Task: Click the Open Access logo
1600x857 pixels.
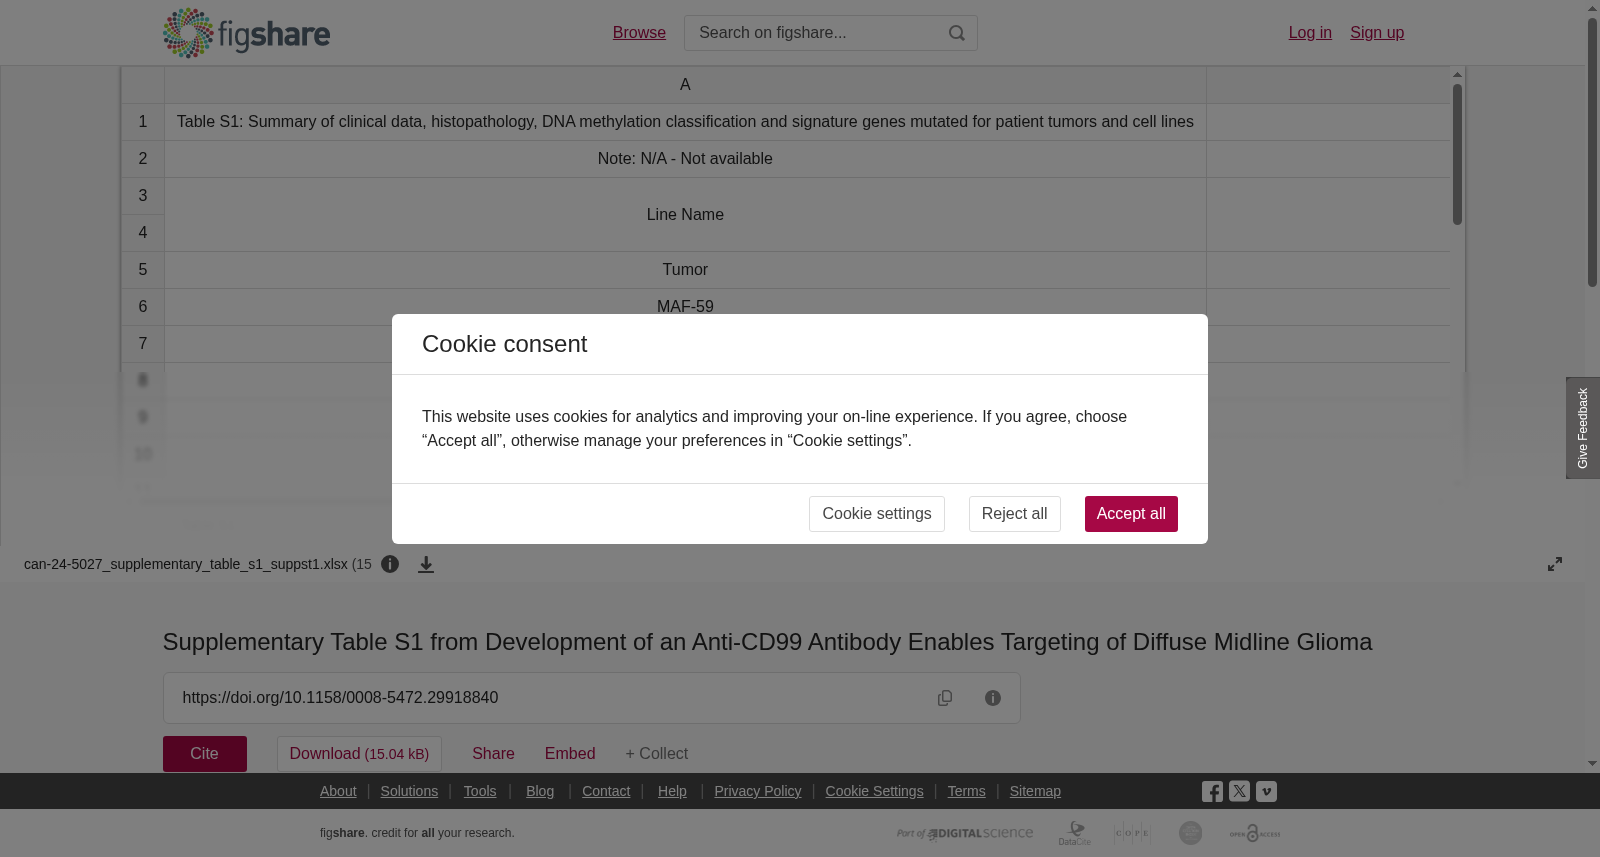Action: [x=1255, y=833]
